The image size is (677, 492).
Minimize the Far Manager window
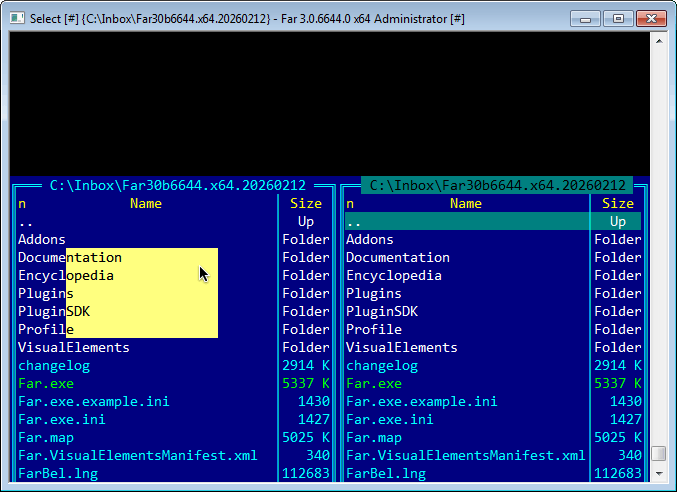[x=585, y=19]
